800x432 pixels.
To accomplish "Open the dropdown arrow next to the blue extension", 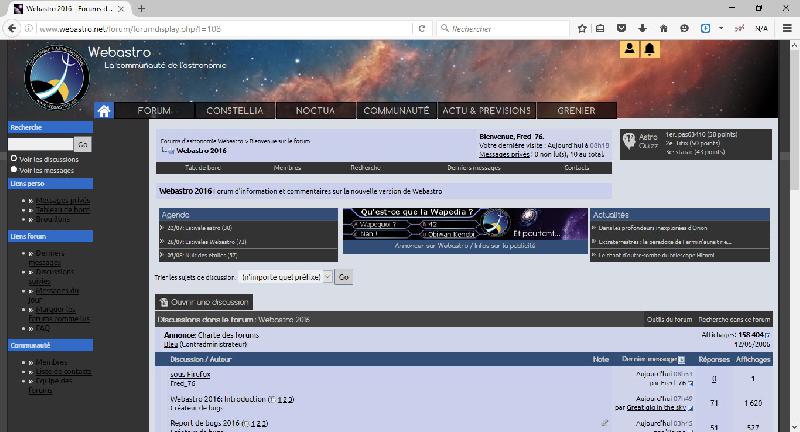I will coord(720,29).
